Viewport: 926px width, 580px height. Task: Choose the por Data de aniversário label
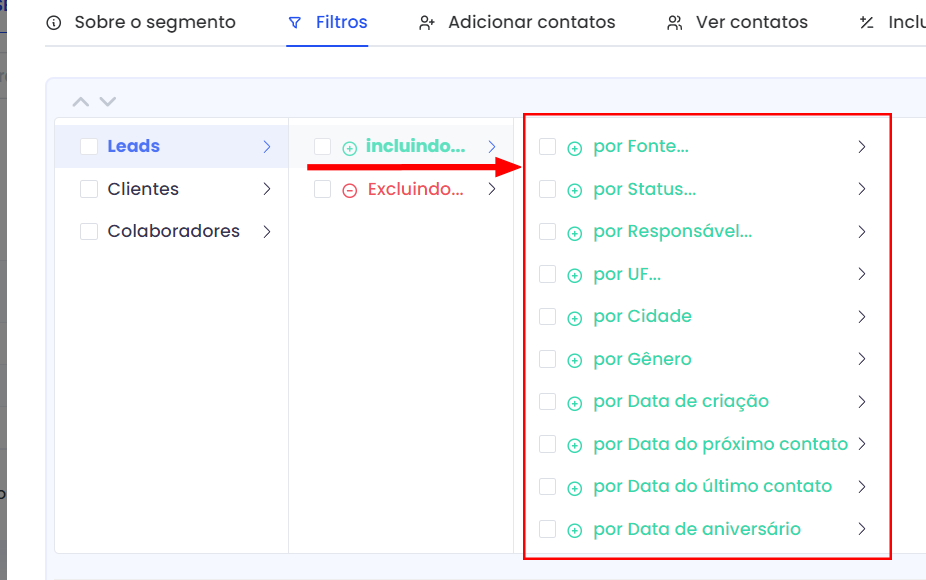[x=696, y=529]
